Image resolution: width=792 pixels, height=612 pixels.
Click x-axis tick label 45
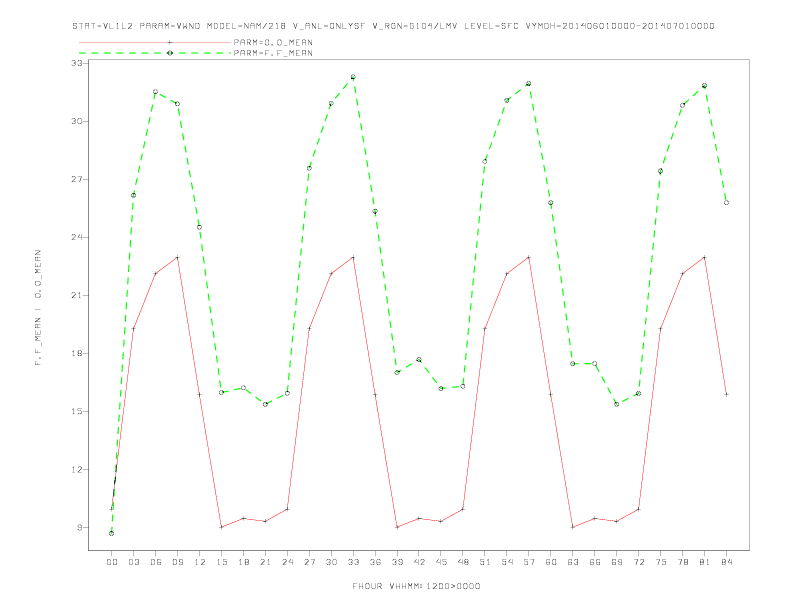(441, 562)
